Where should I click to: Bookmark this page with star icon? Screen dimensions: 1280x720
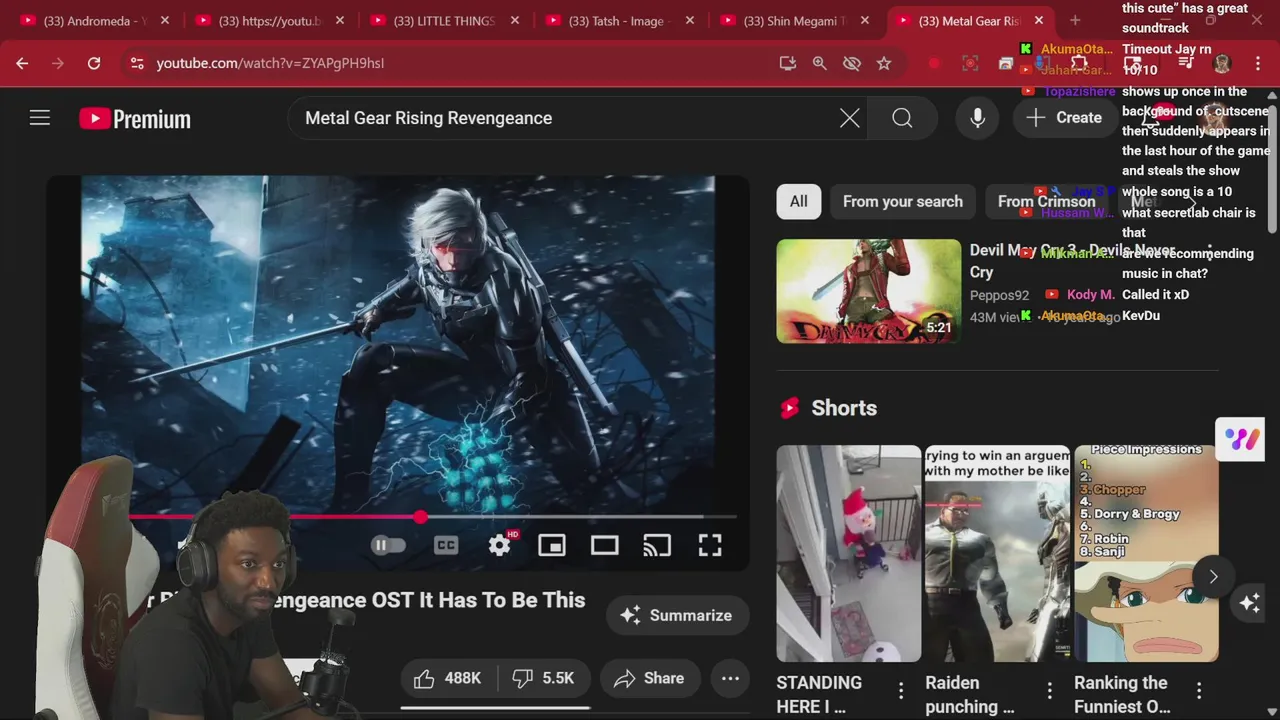(x=884, y=63)
